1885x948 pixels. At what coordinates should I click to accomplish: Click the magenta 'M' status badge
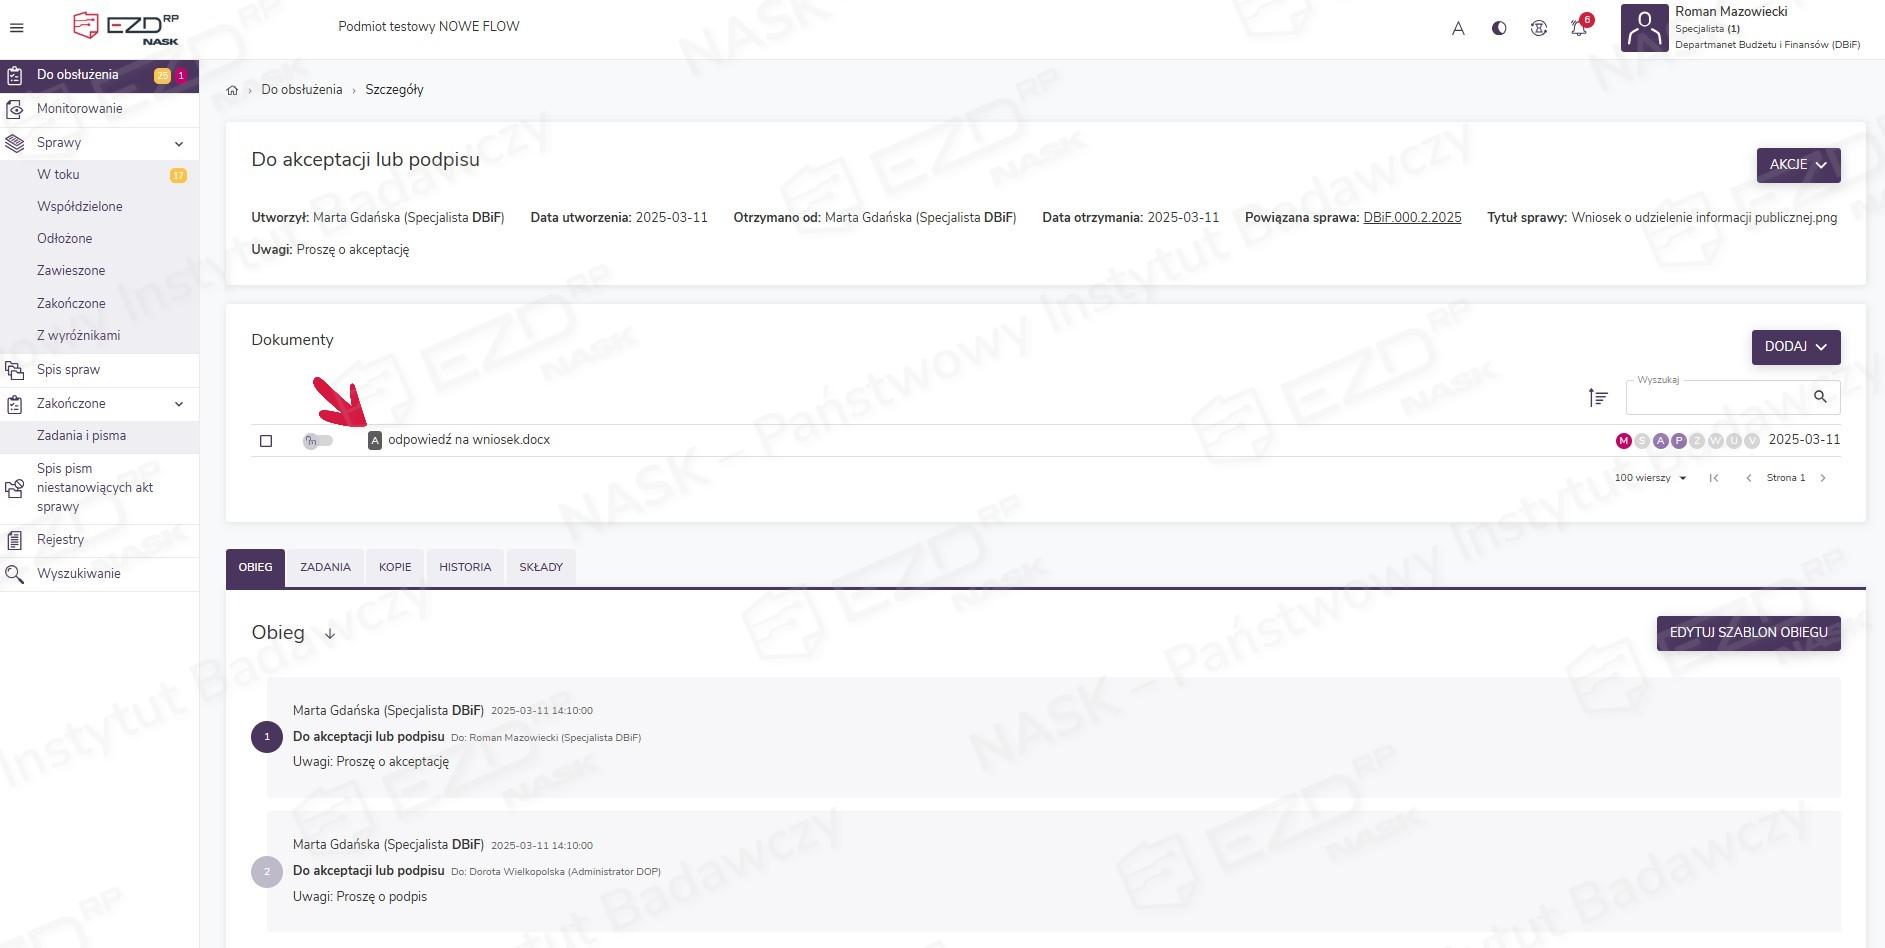1623,441
